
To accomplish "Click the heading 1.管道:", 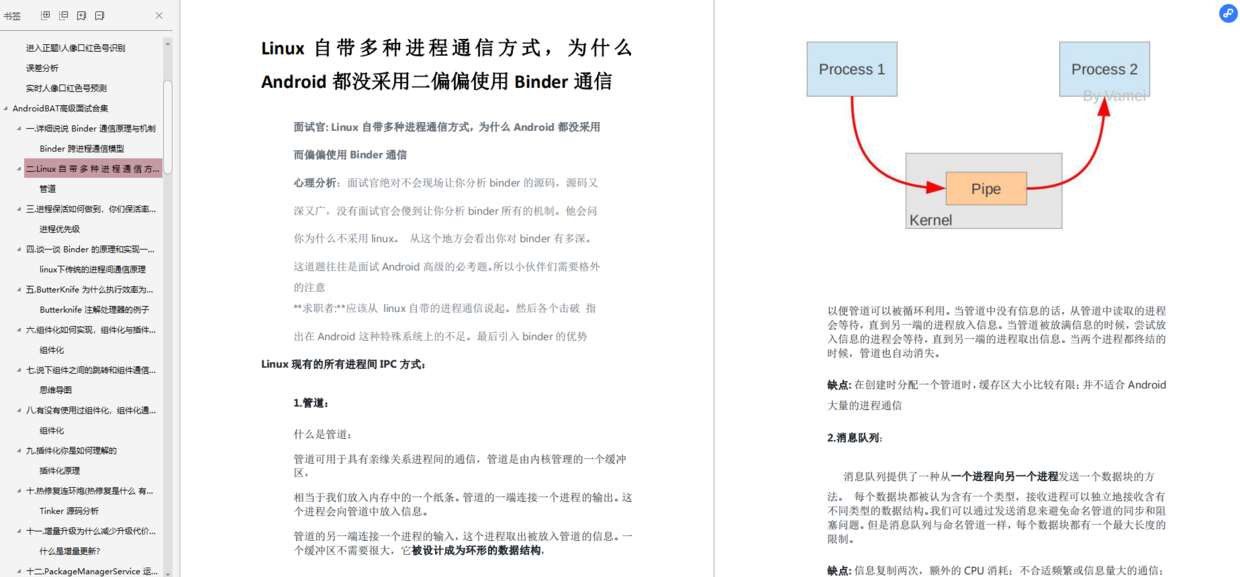I will coord(311,402).
